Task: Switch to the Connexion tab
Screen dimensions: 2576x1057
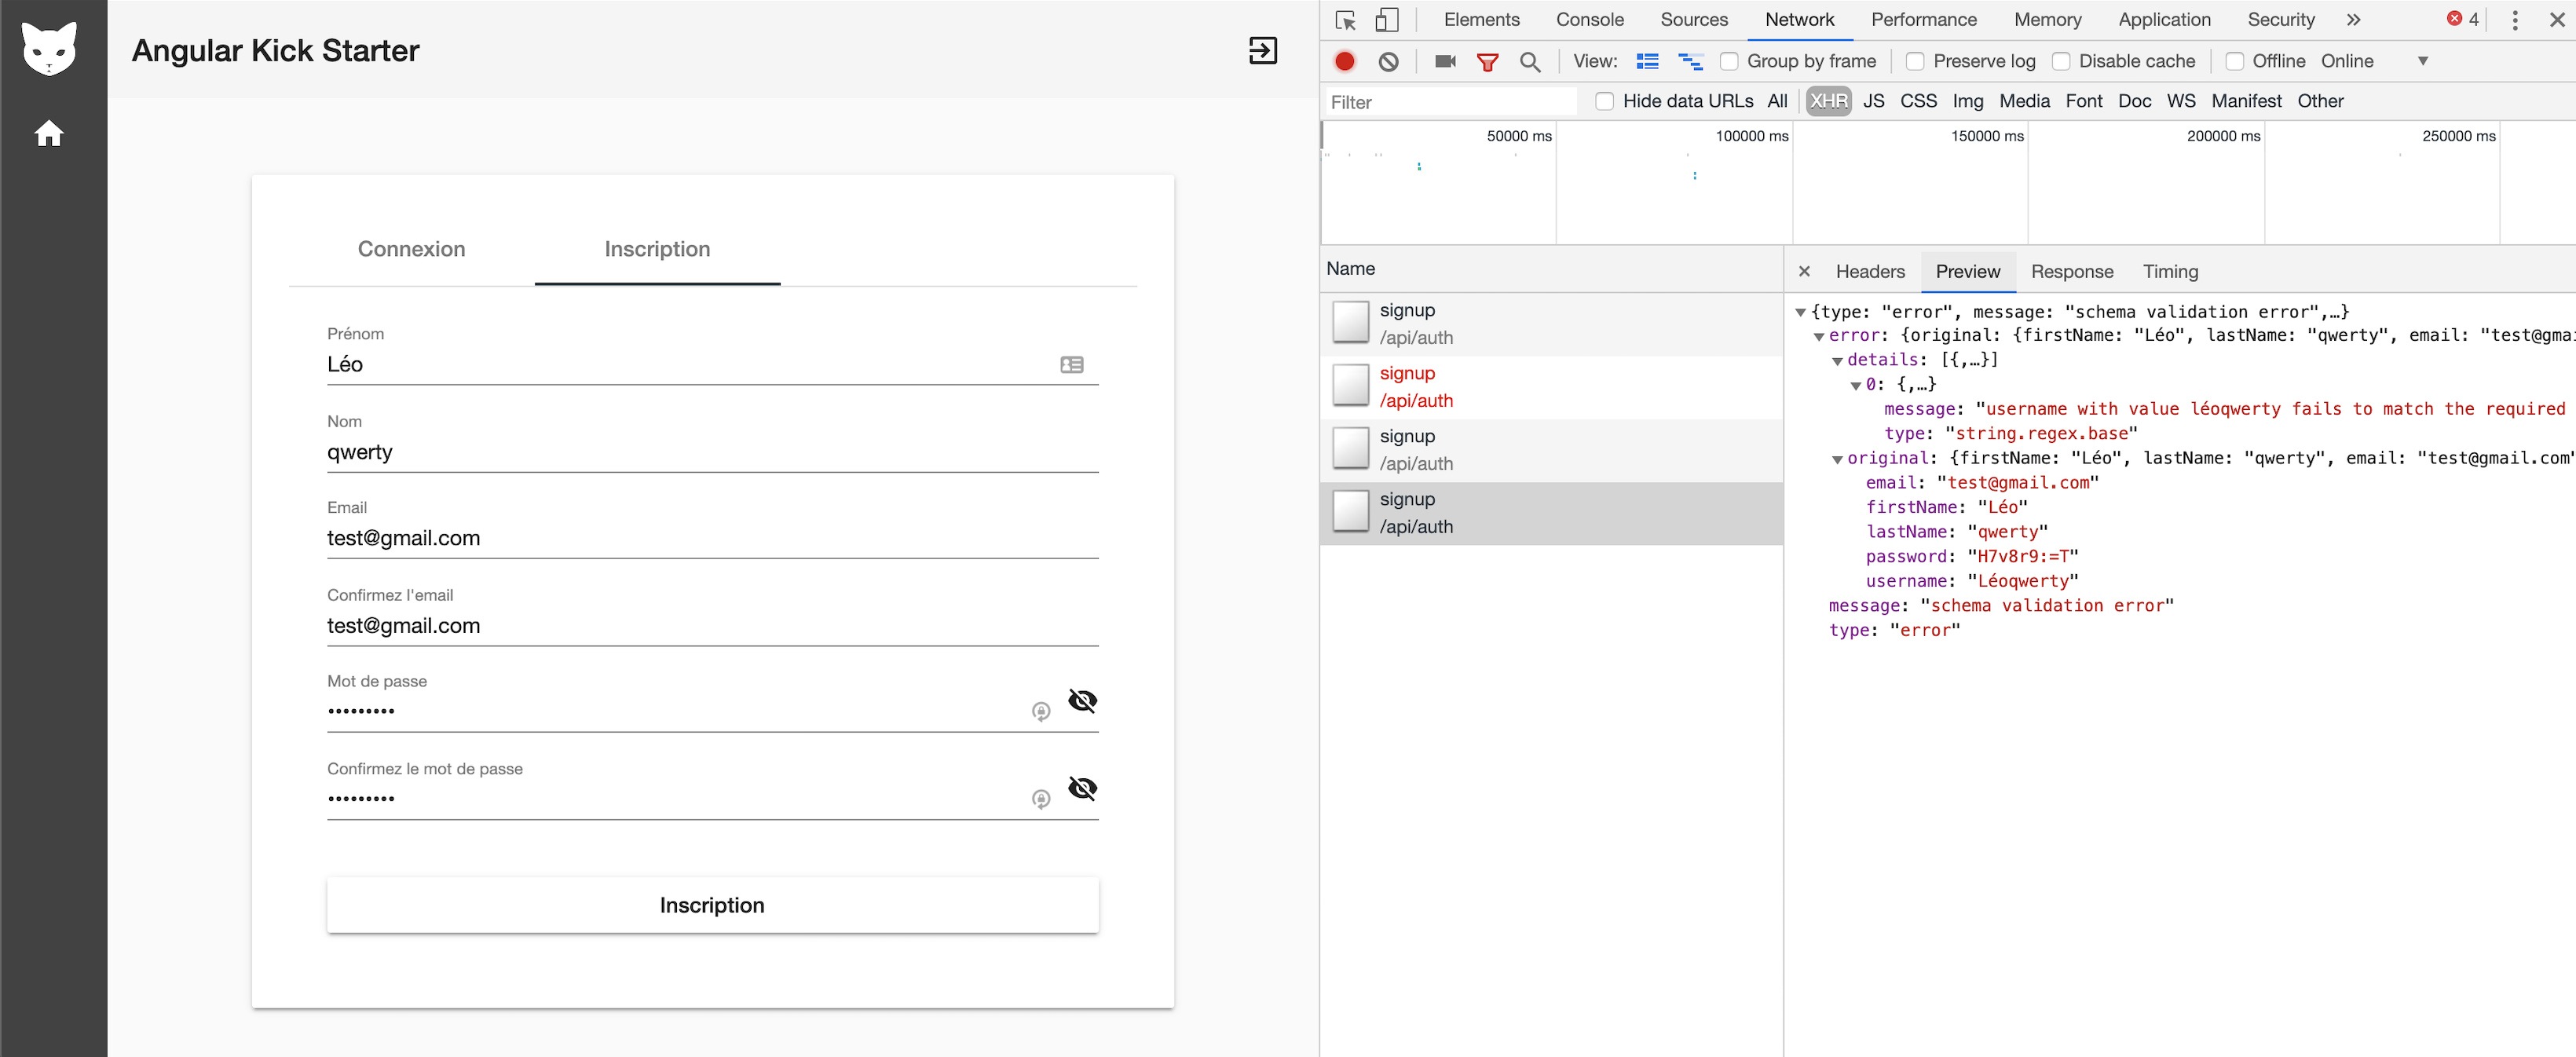Action: [x=411, y=249]
